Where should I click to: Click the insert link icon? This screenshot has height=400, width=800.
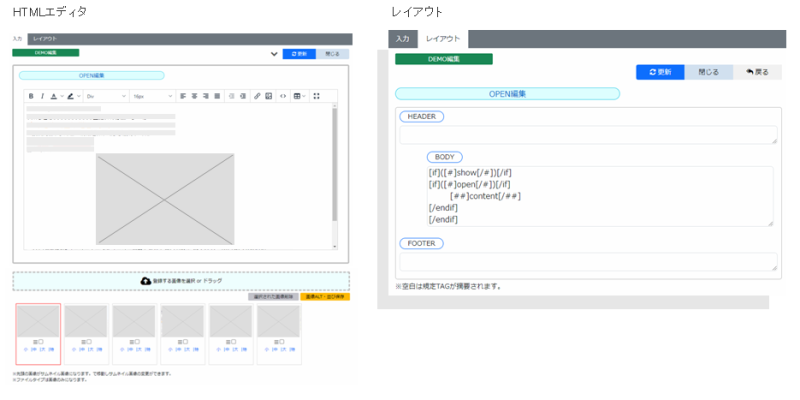tap(257, 96)
